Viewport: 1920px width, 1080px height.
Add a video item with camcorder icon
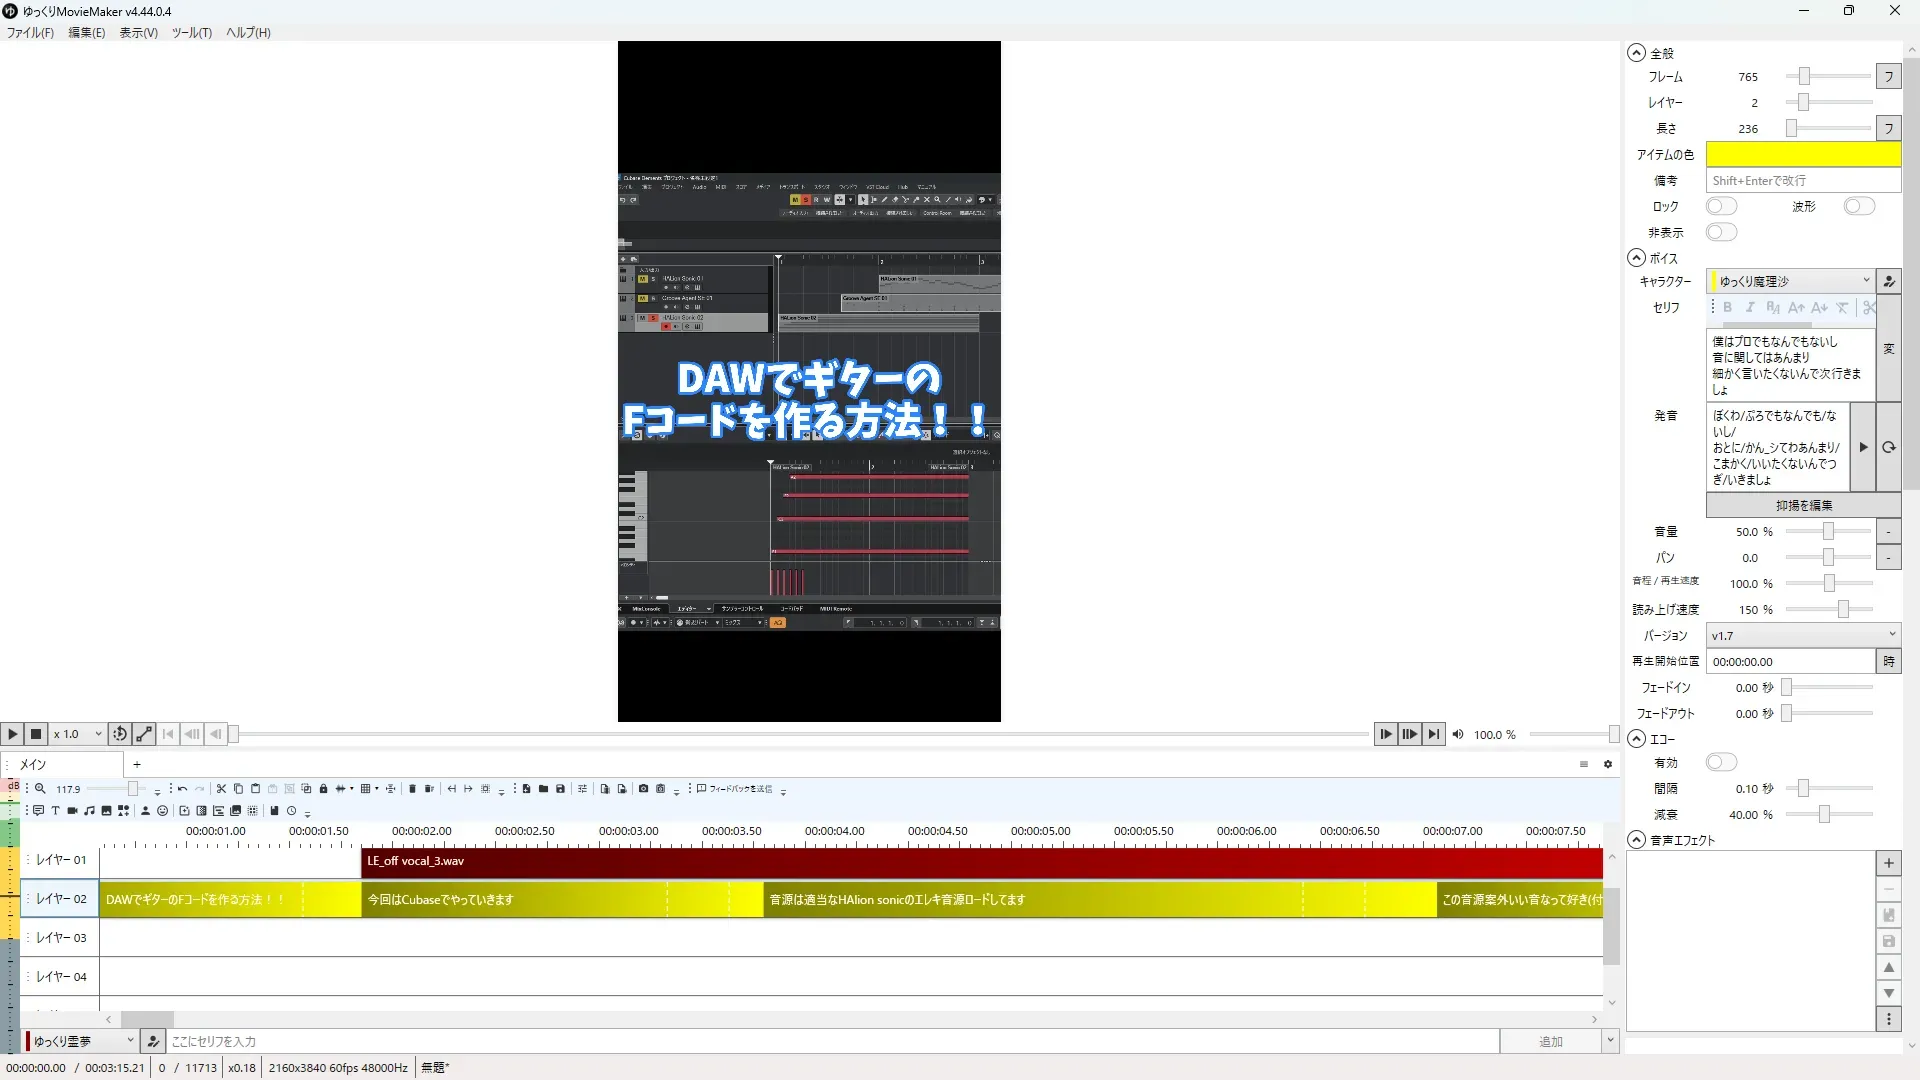click(x=72, y=811)
